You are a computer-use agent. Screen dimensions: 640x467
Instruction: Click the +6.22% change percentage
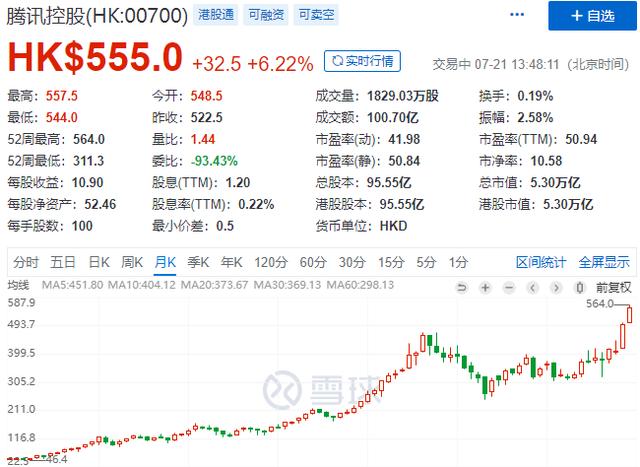click(x=280, y=64)
